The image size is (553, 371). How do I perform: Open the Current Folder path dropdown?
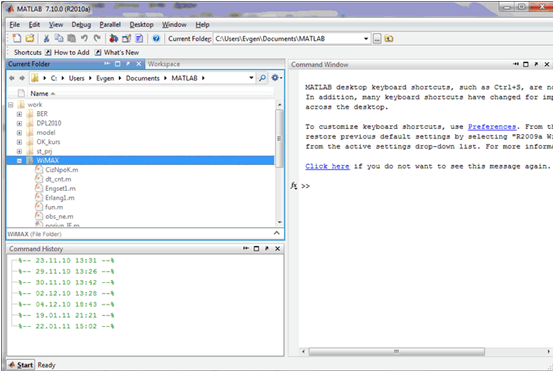tap(366, 38)
